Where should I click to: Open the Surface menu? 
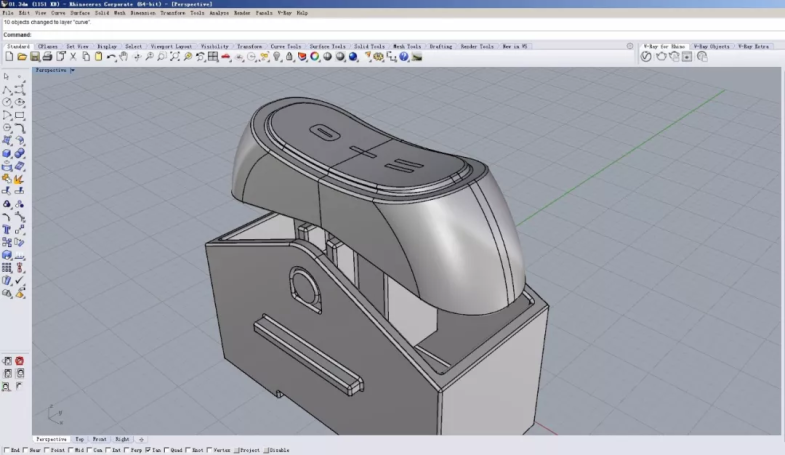tap(80, 13)
